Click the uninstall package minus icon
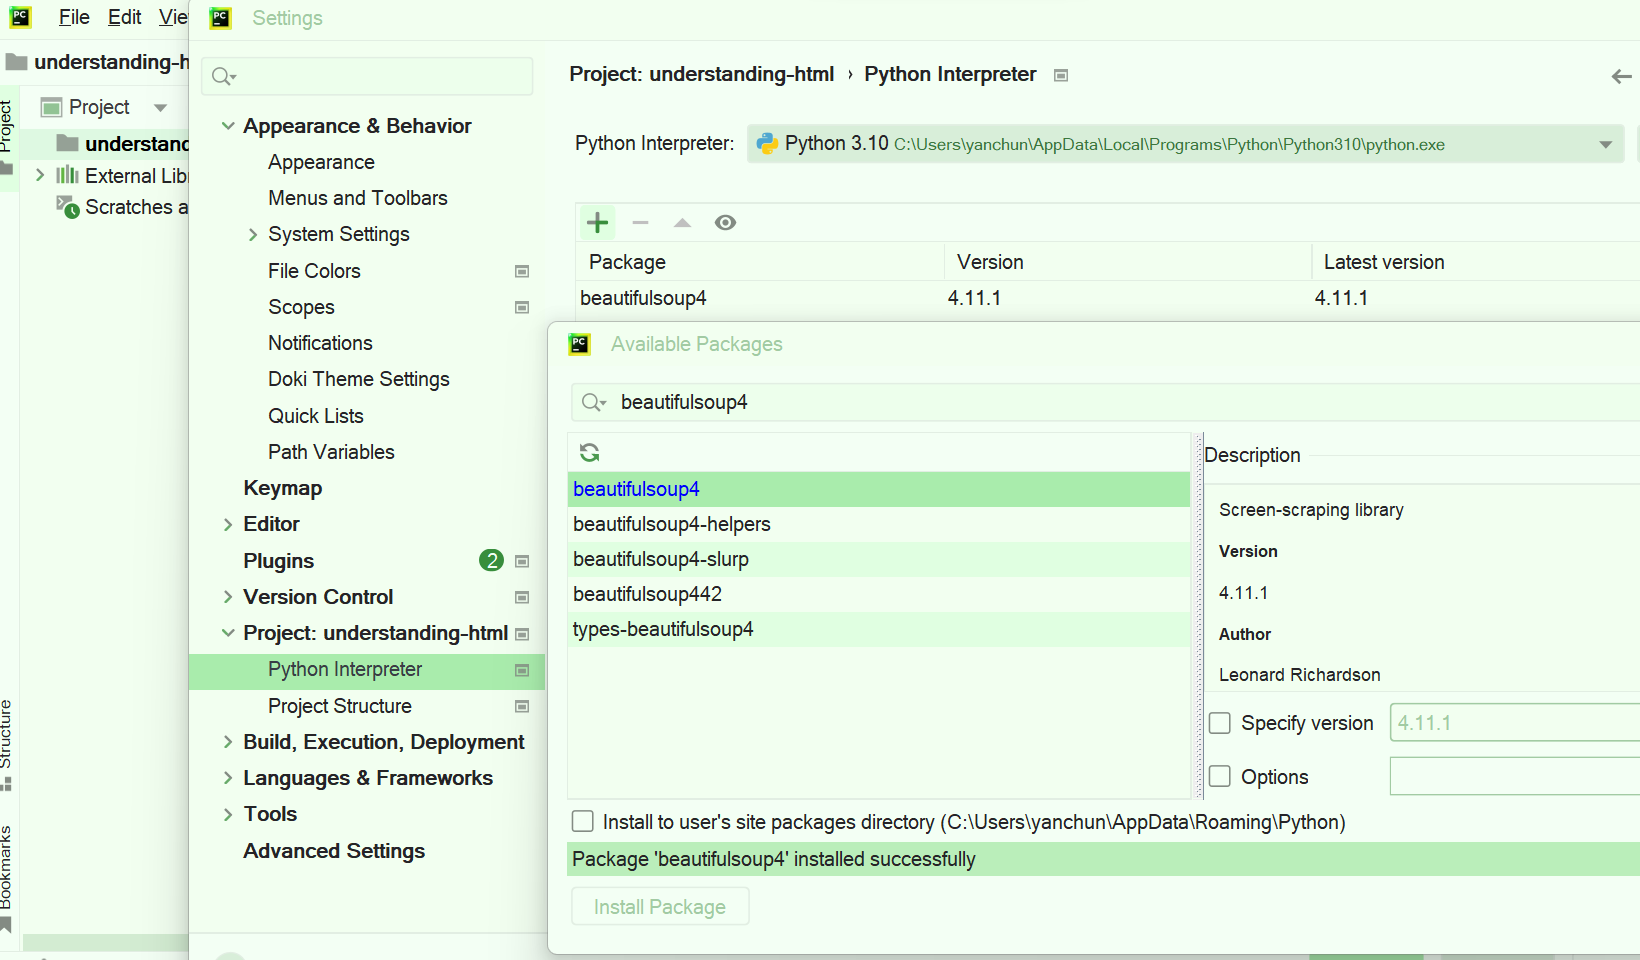1640x960 pixels. 640,222
